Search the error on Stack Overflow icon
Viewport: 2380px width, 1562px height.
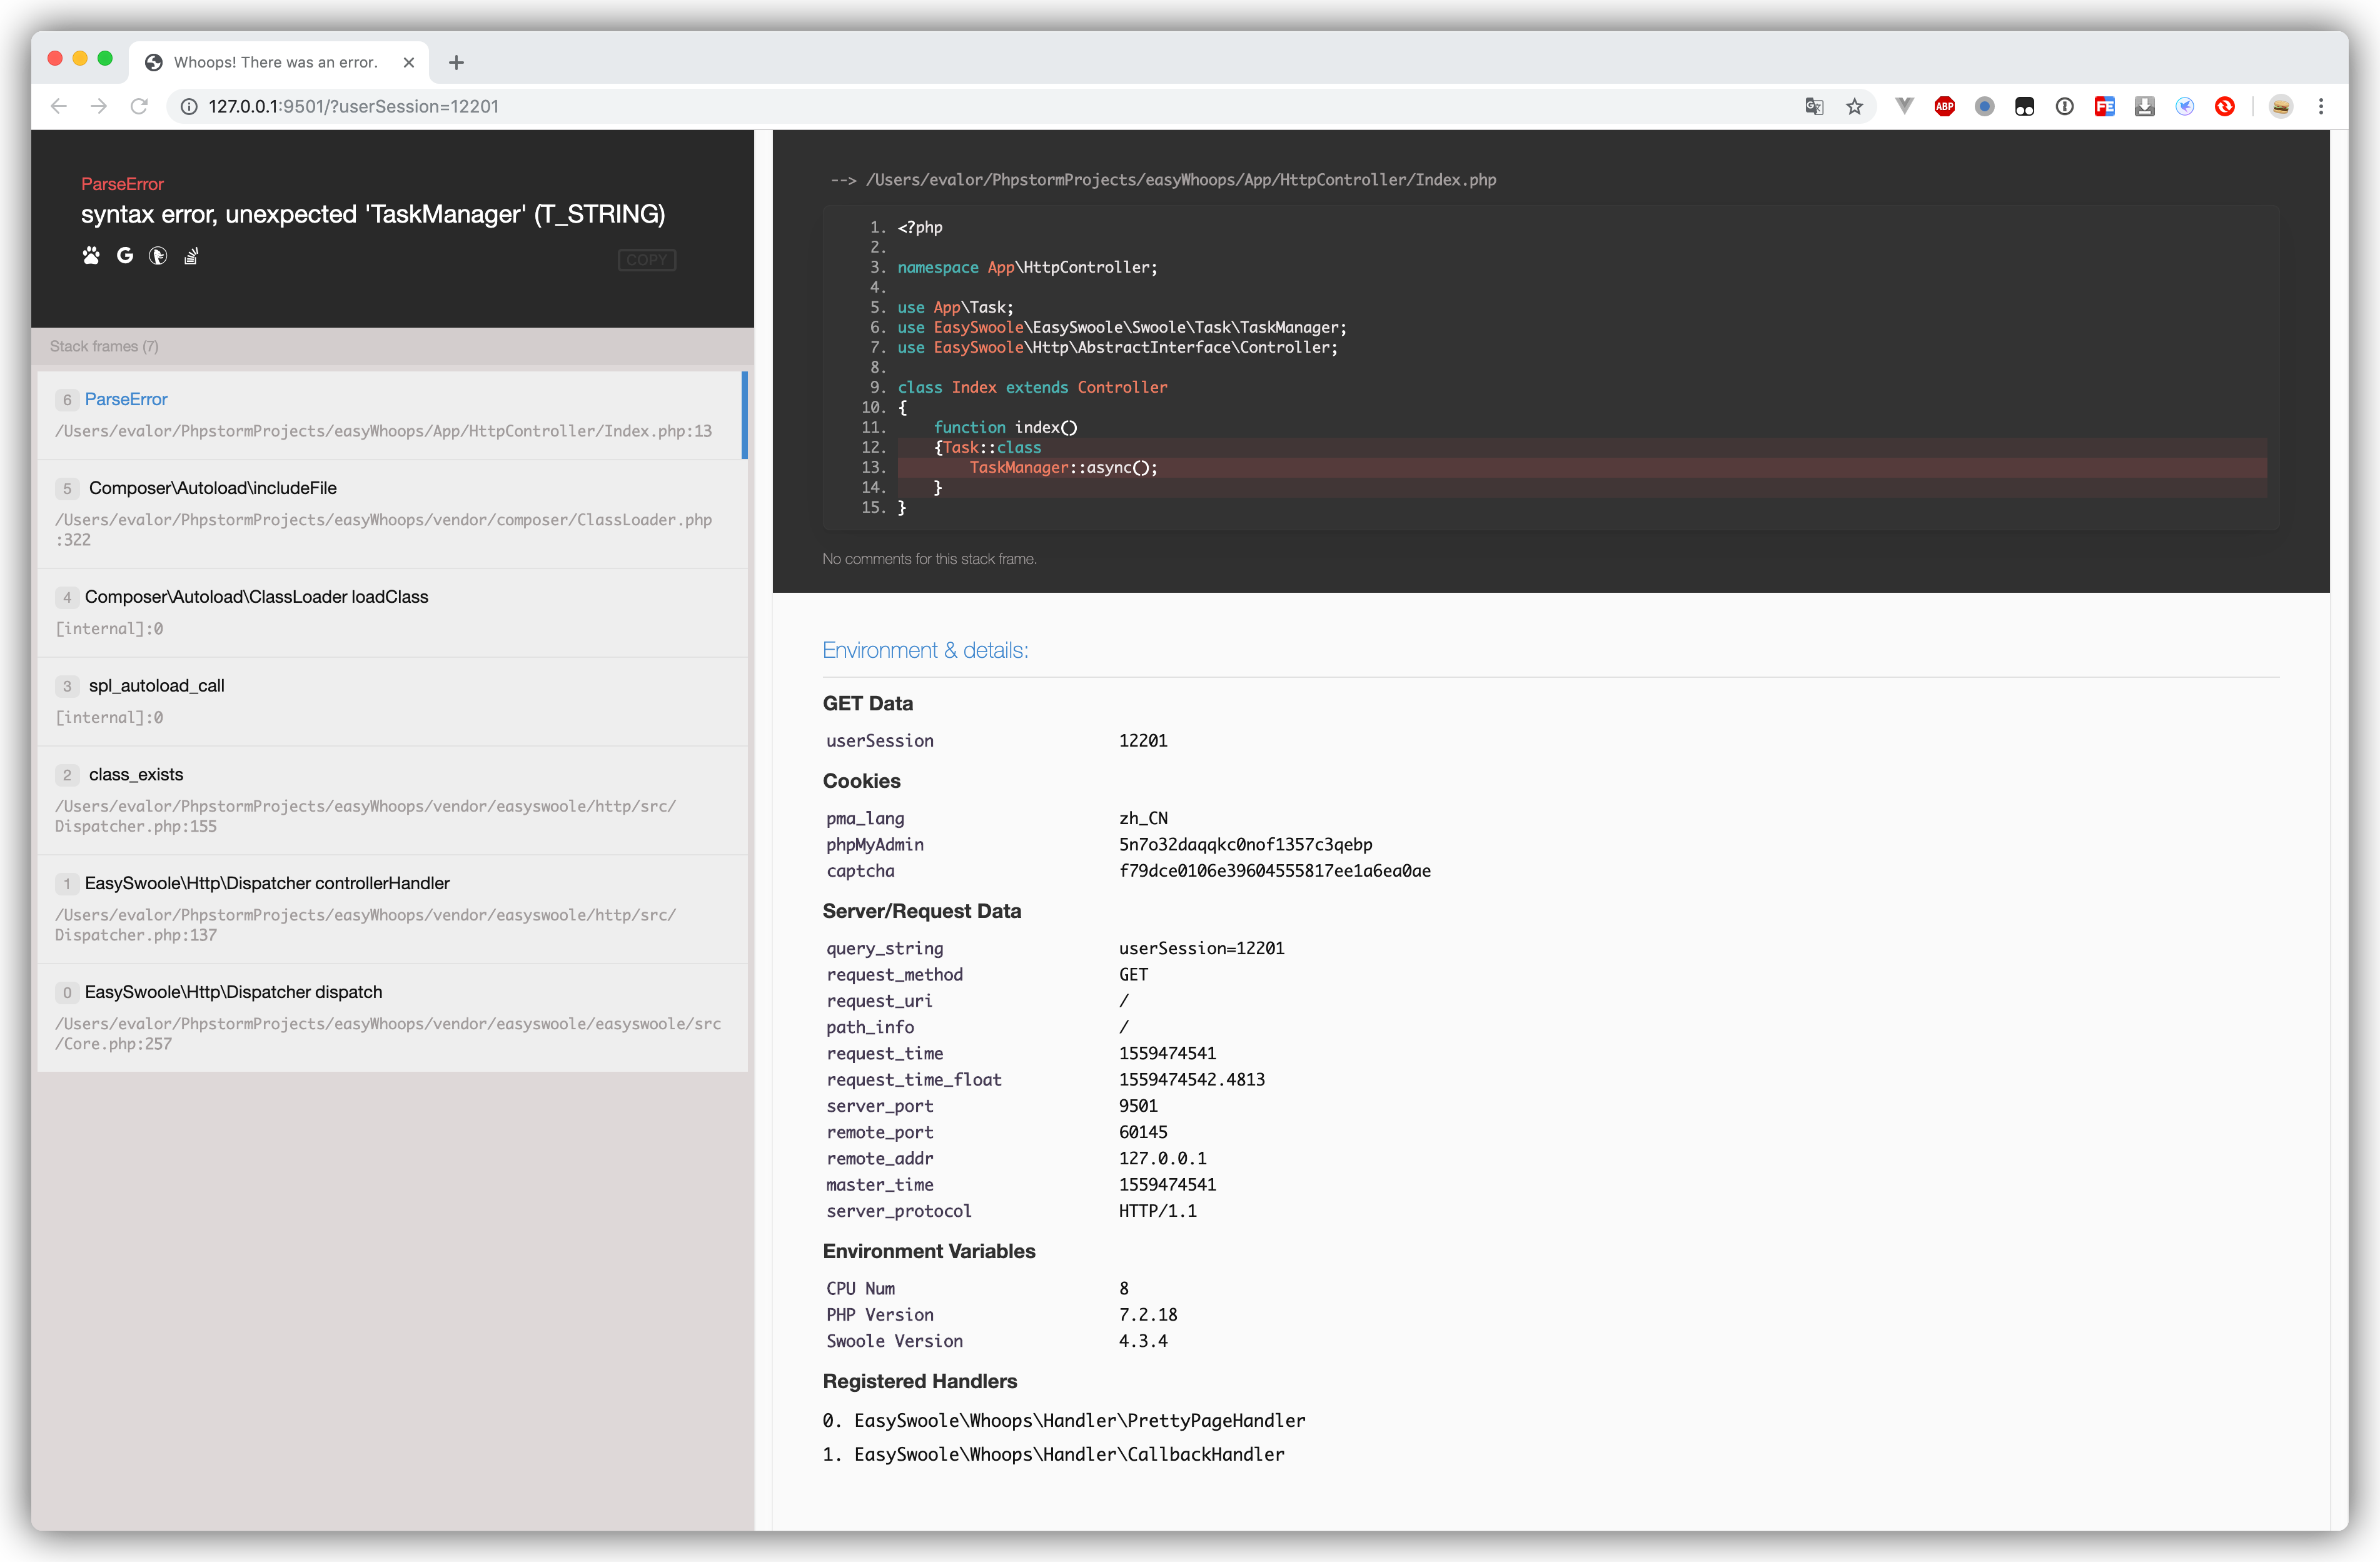click(x=191, y=256)
